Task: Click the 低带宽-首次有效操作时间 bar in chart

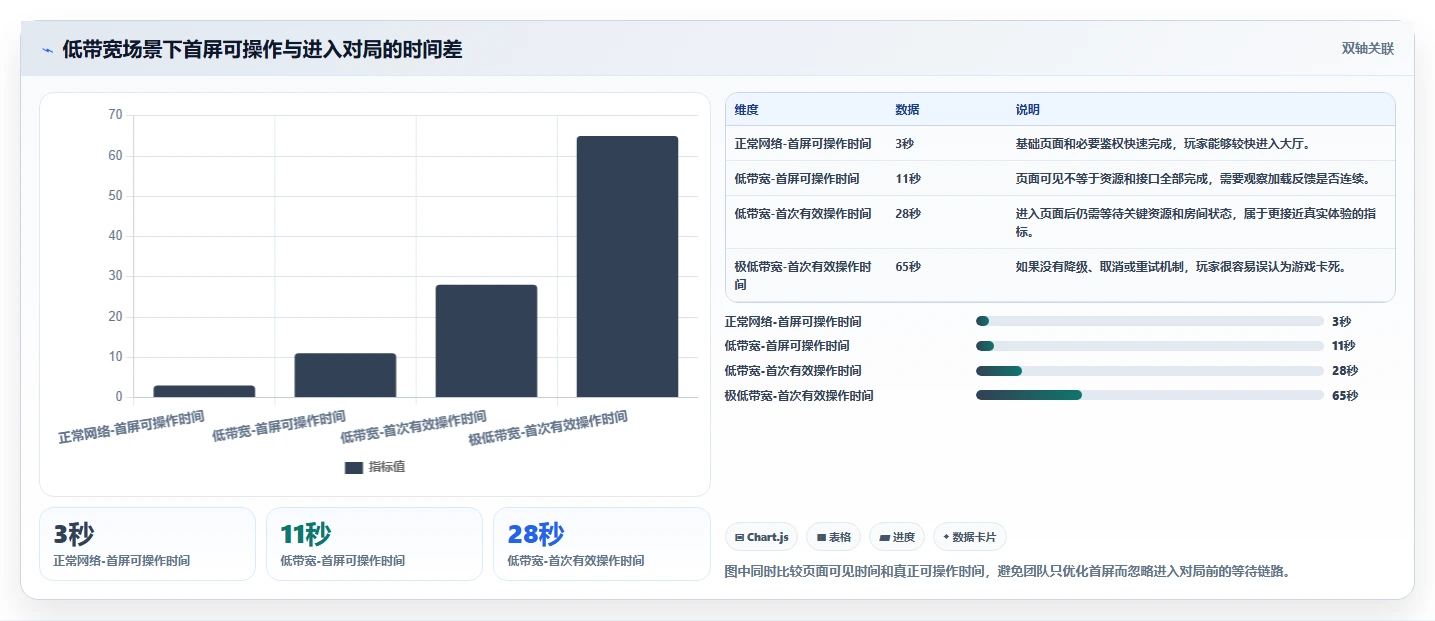Action: [486, 341]
